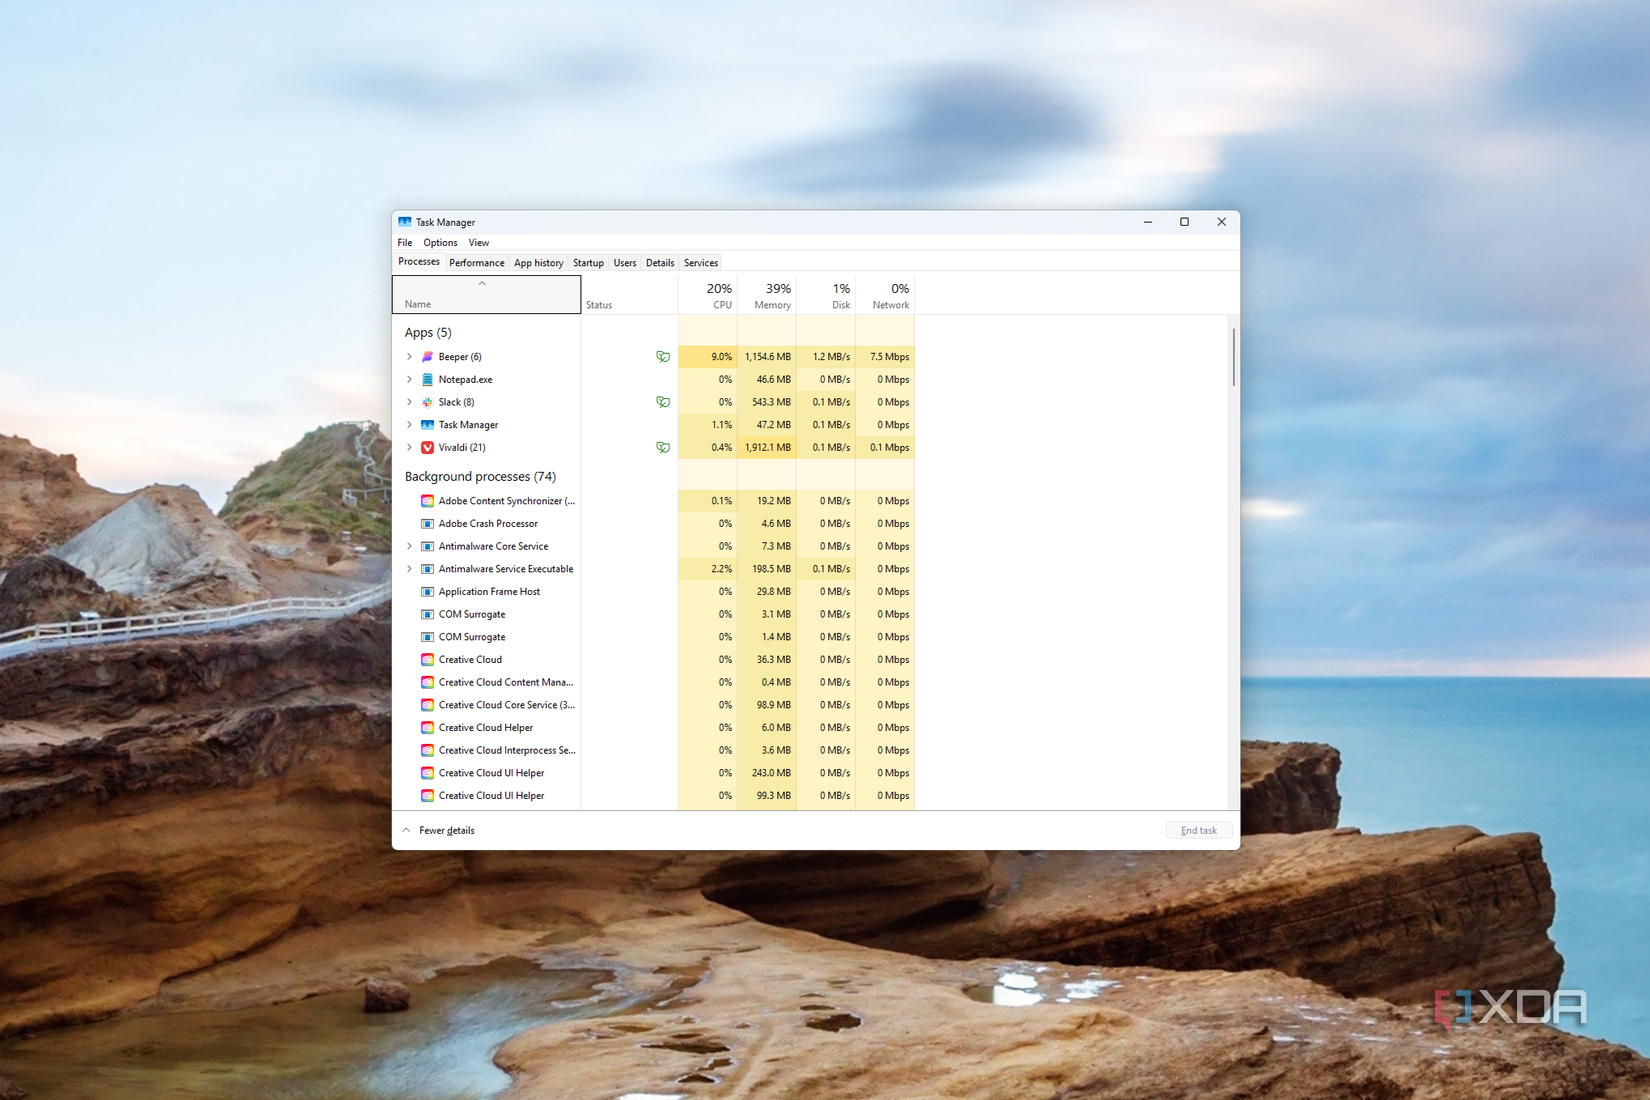
Task: Click the COM Surrogate process icon
Action: (427, 614)
